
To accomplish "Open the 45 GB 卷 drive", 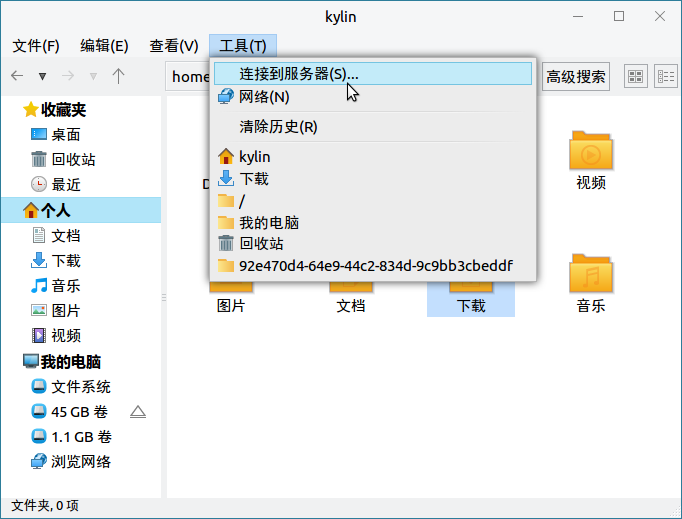I will tap(69, 412).
